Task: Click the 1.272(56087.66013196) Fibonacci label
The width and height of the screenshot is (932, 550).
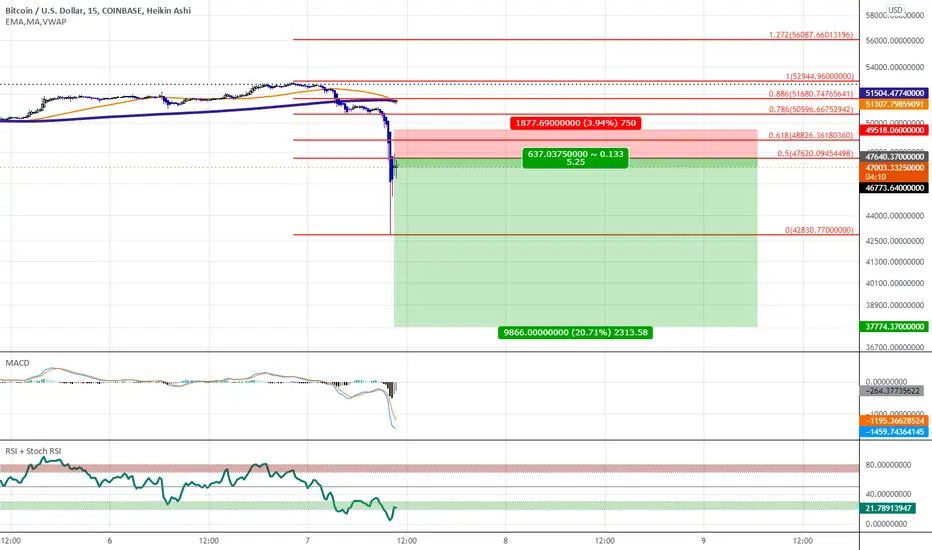Action: [x=811, y=34]
